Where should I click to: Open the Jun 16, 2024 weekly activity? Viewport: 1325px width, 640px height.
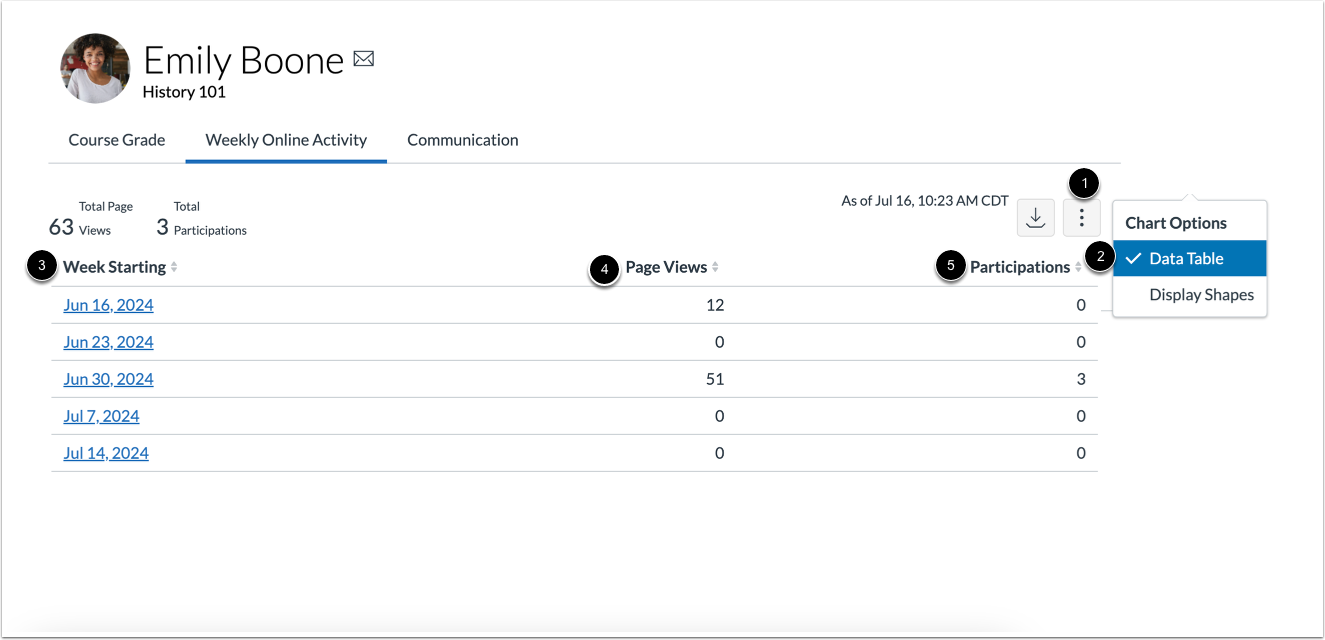pos(108,305)
